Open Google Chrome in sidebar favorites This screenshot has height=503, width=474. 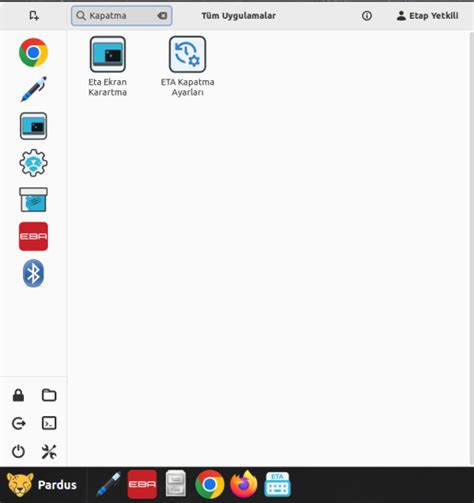coord(33,52)
